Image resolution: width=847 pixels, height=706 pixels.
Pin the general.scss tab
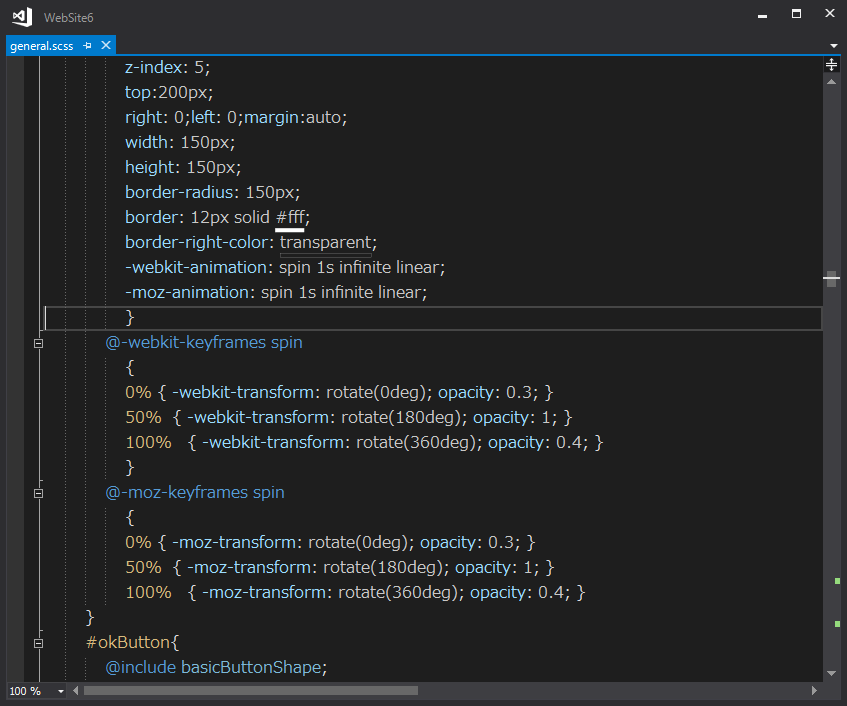88,46
